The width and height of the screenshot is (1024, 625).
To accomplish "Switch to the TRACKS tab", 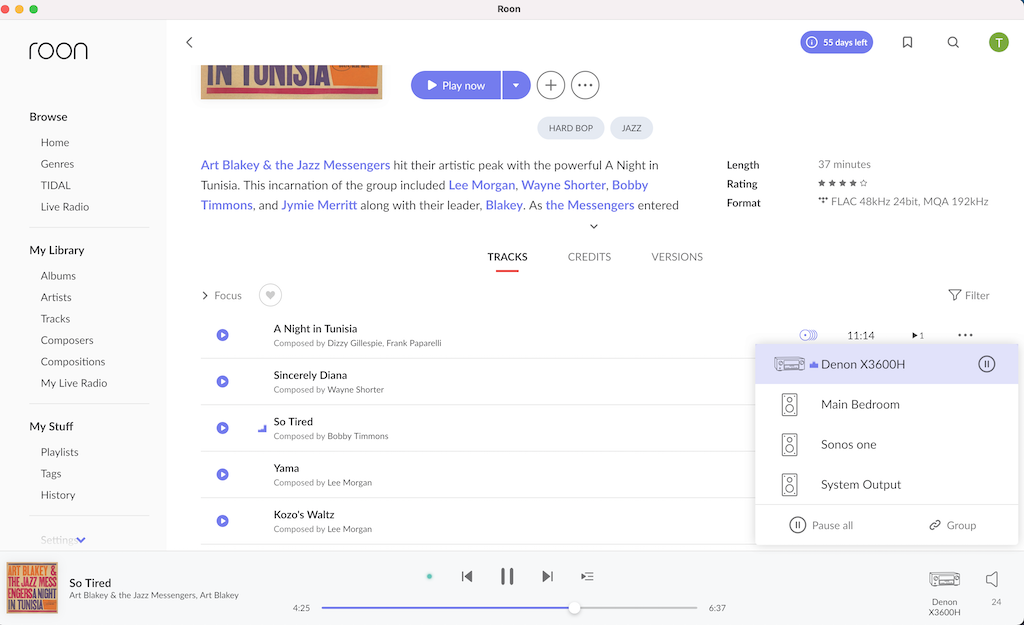I will (x=507, y=257).
